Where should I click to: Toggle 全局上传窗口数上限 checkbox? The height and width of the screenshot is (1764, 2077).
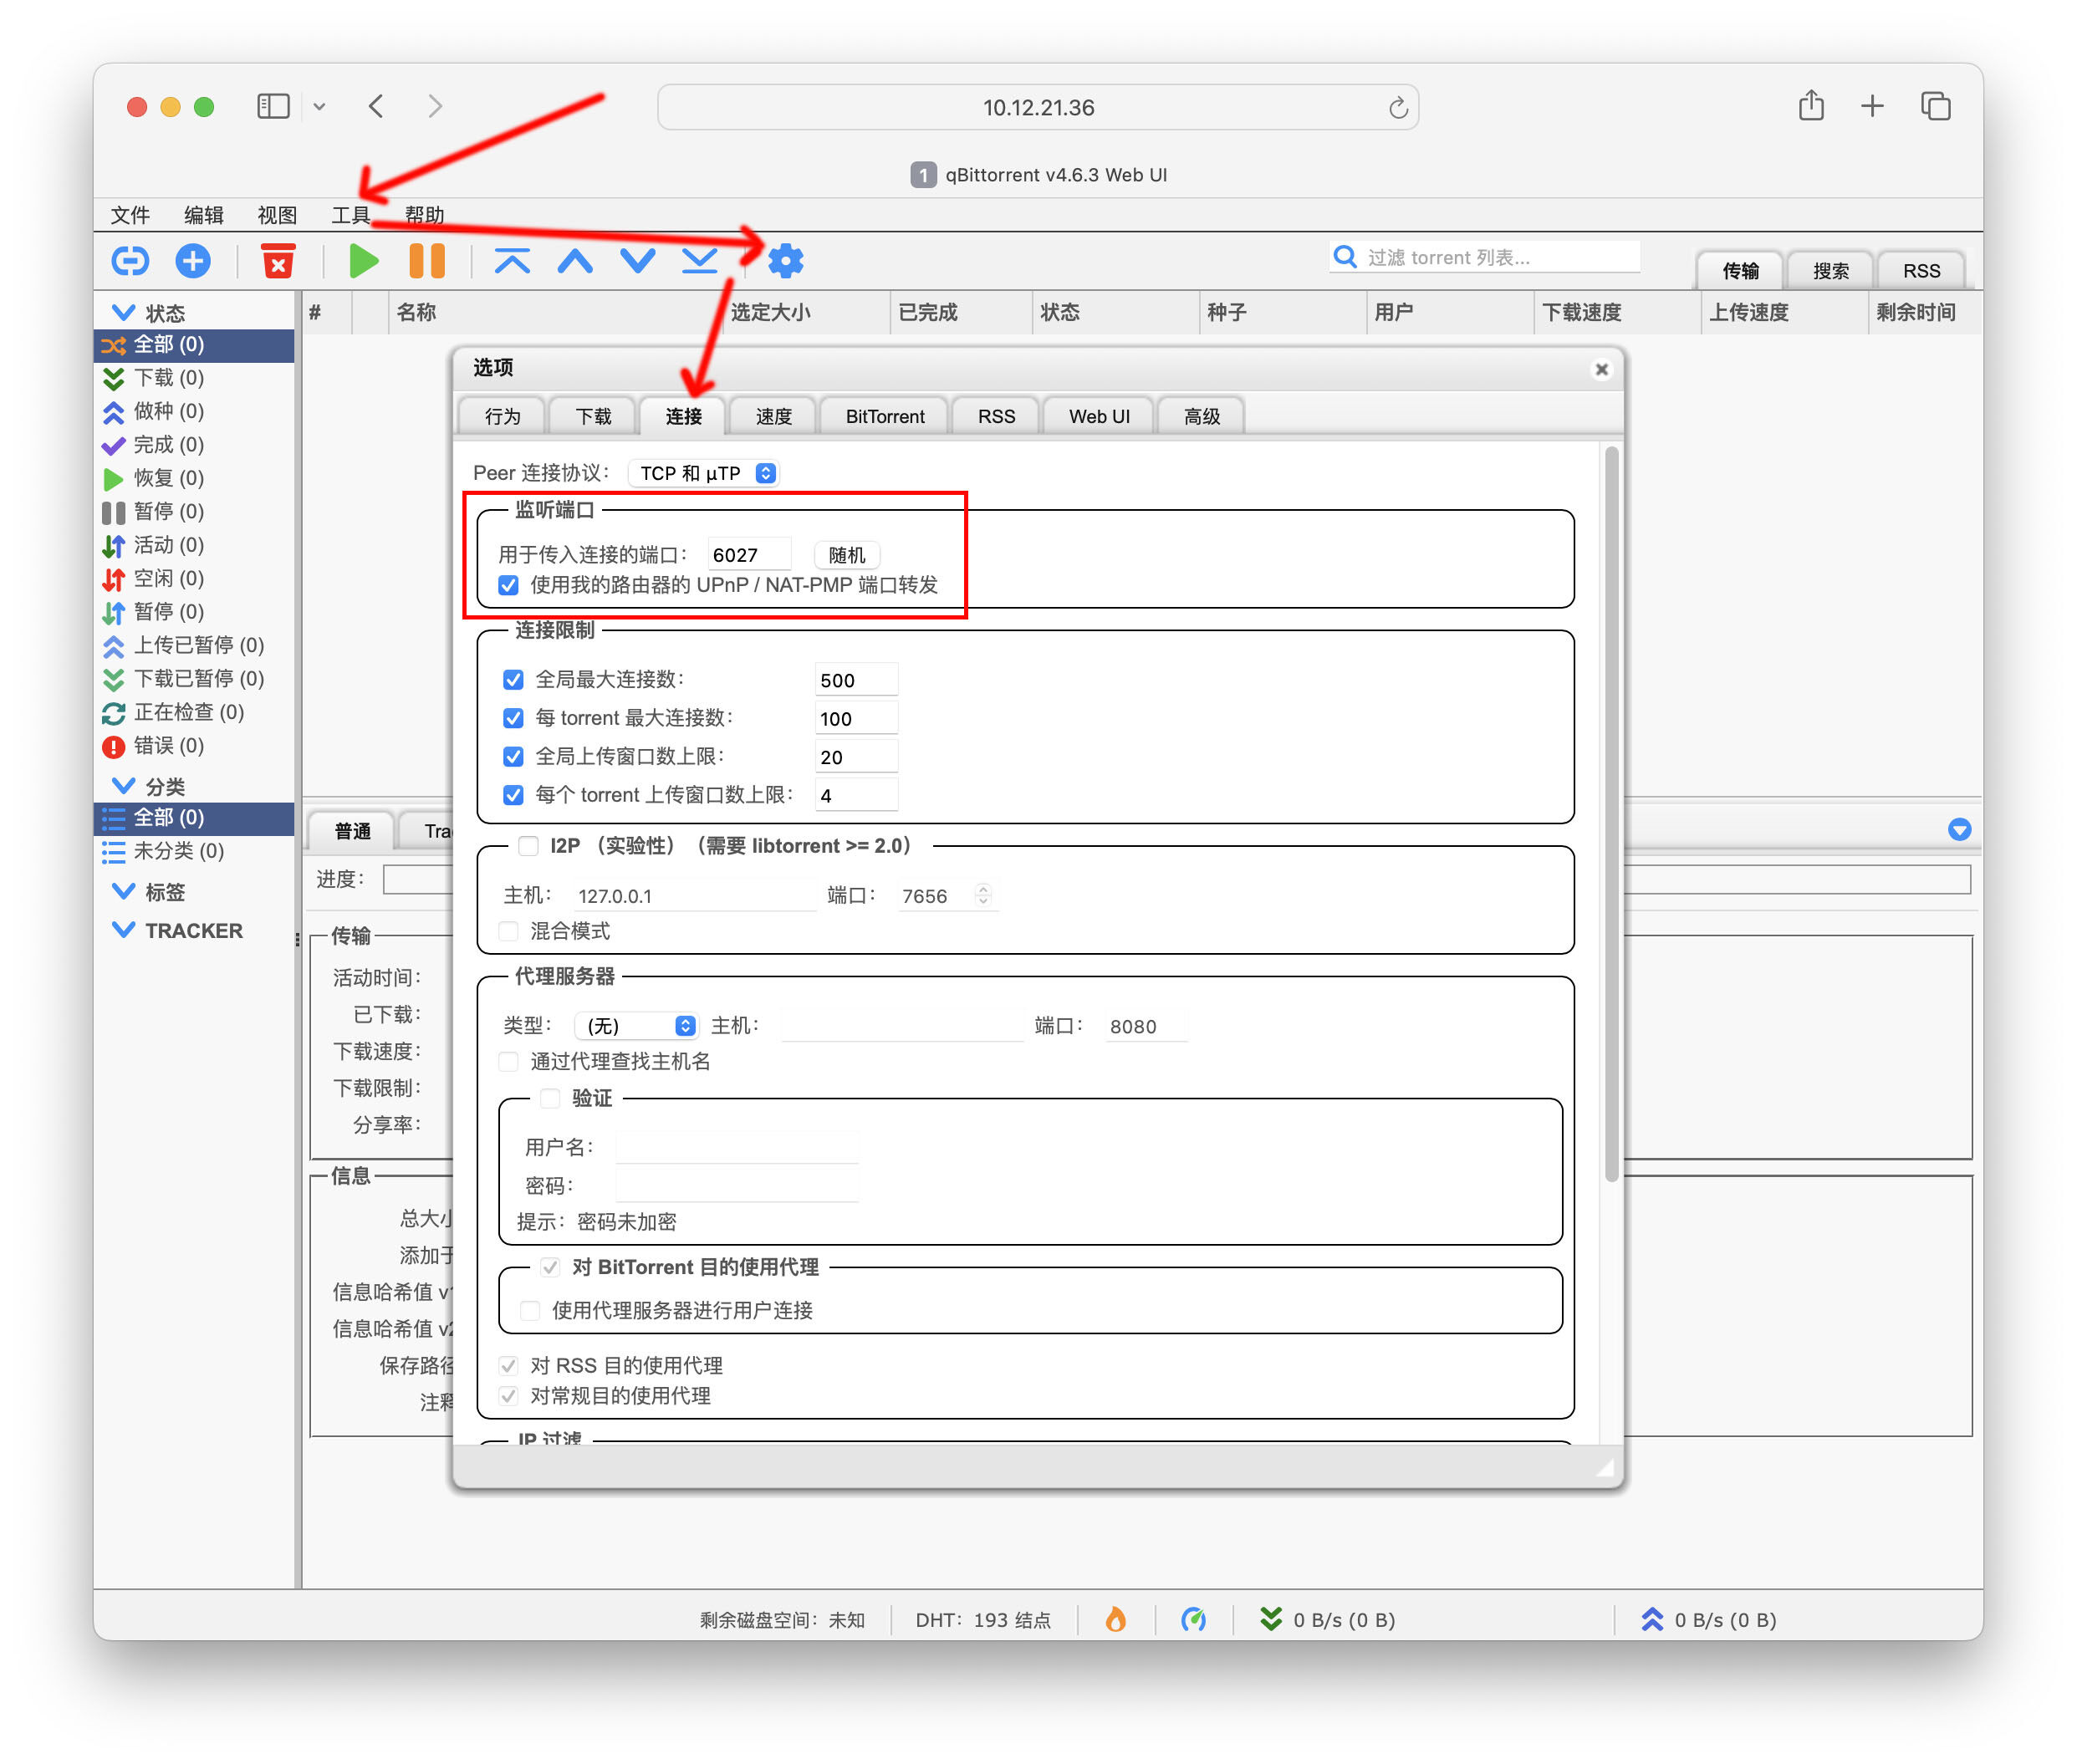tap(513, 757)
